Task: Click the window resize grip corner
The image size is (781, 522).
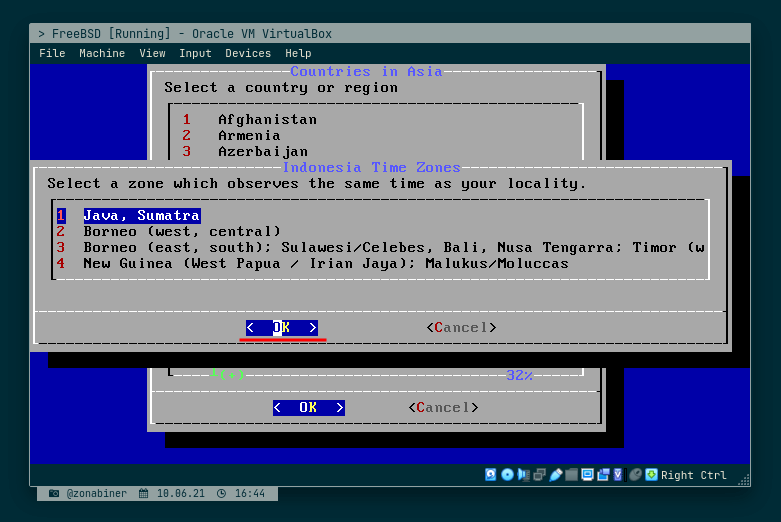Action: click(744, 480)
